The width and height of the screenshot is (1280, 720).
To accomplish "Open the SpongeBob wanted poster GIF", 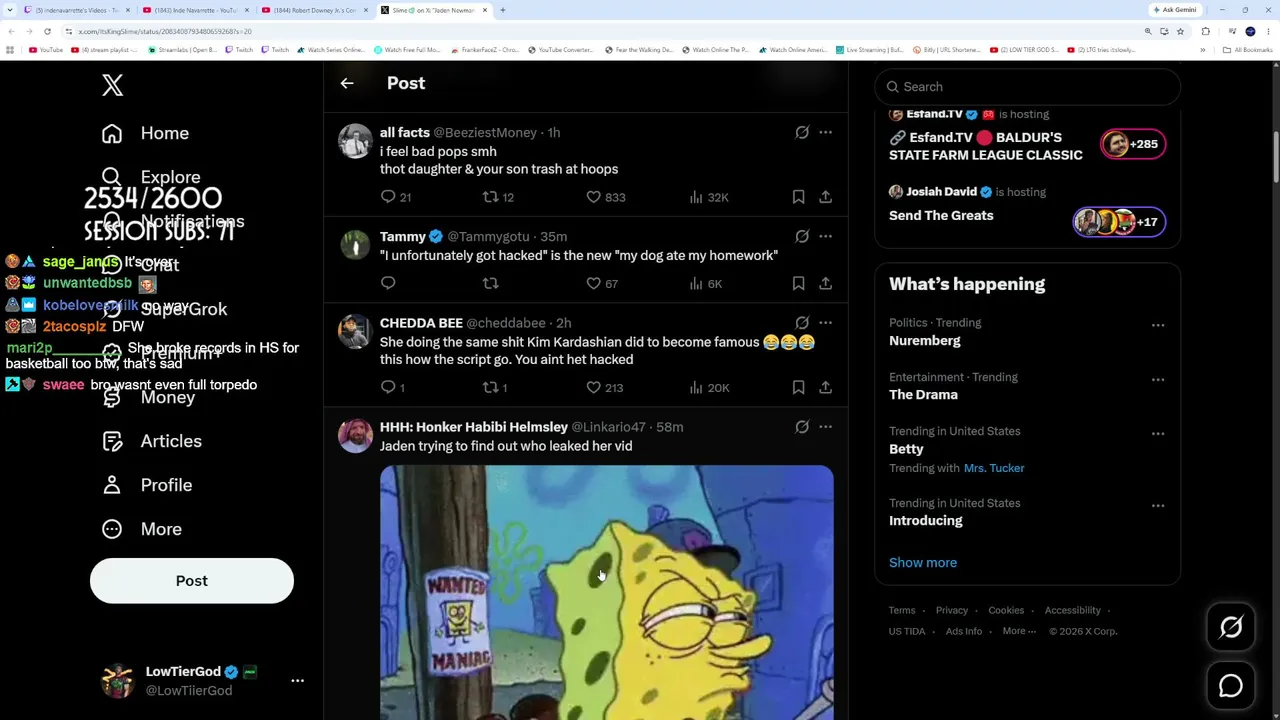I will [606, 592].
